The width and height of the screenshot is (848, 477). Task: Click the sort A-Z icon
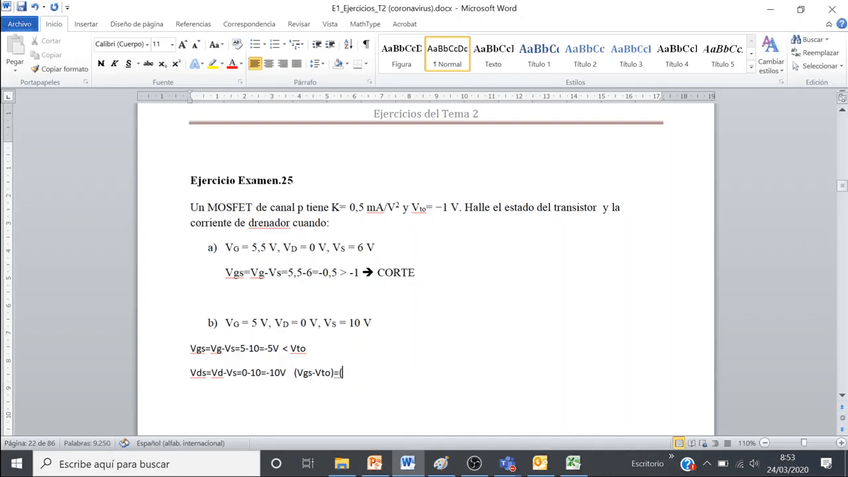pyautogui.click(x=348, y=44)
